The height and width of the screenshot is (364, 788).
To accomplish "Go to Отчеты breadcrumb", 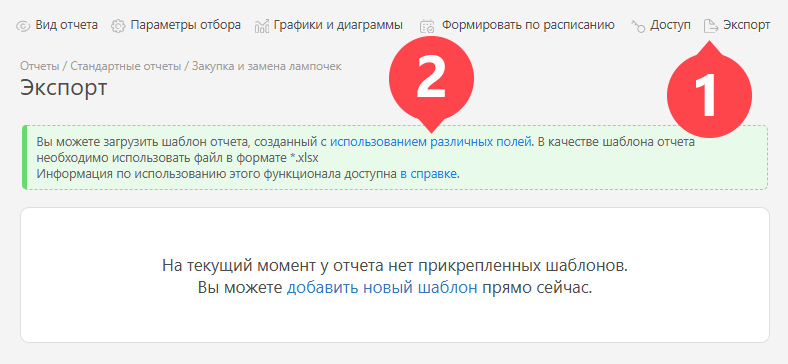I will 40,66.
